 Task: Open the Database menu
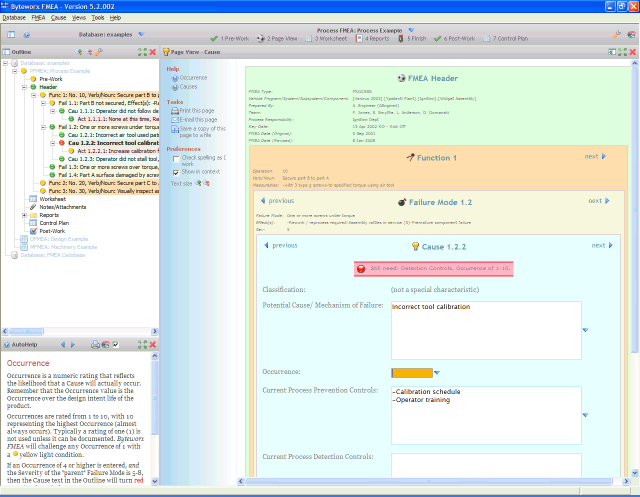(14, 18)
